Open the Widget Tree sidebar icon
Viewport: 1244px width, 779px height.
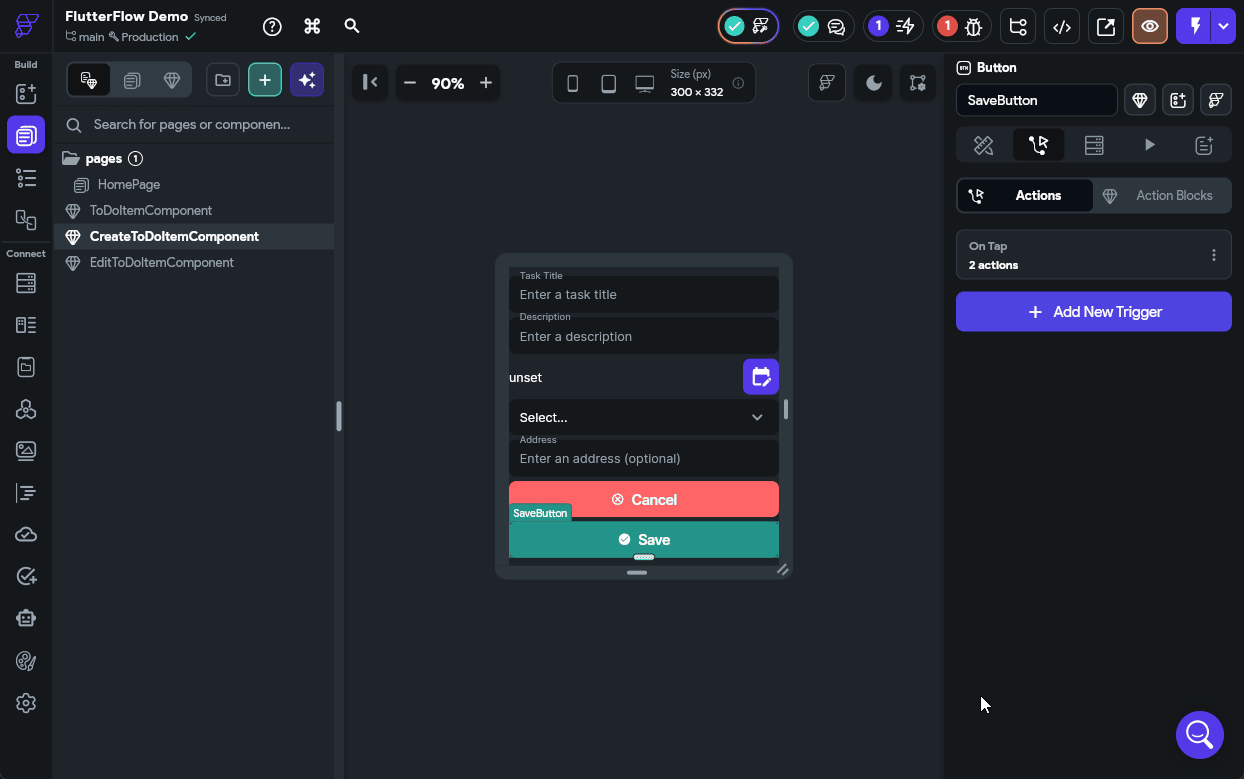click(x=26, y=178)
